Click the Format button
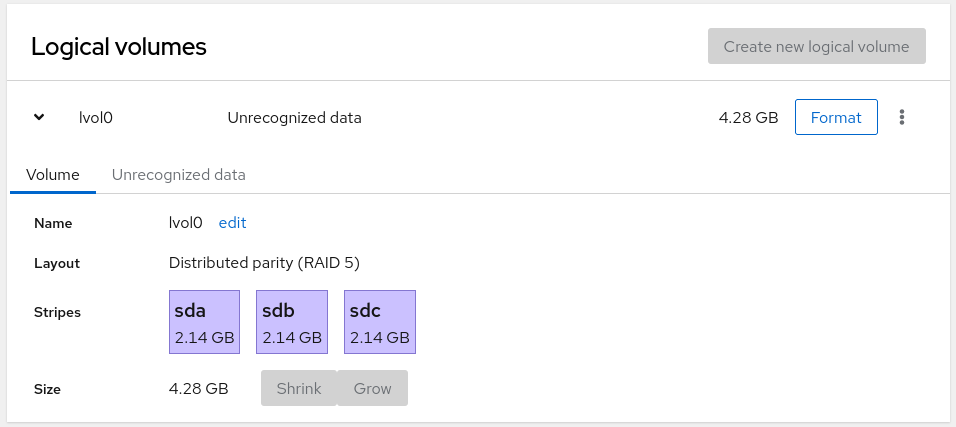The height and width of the screenshot is (427, 956). (835, 117)
